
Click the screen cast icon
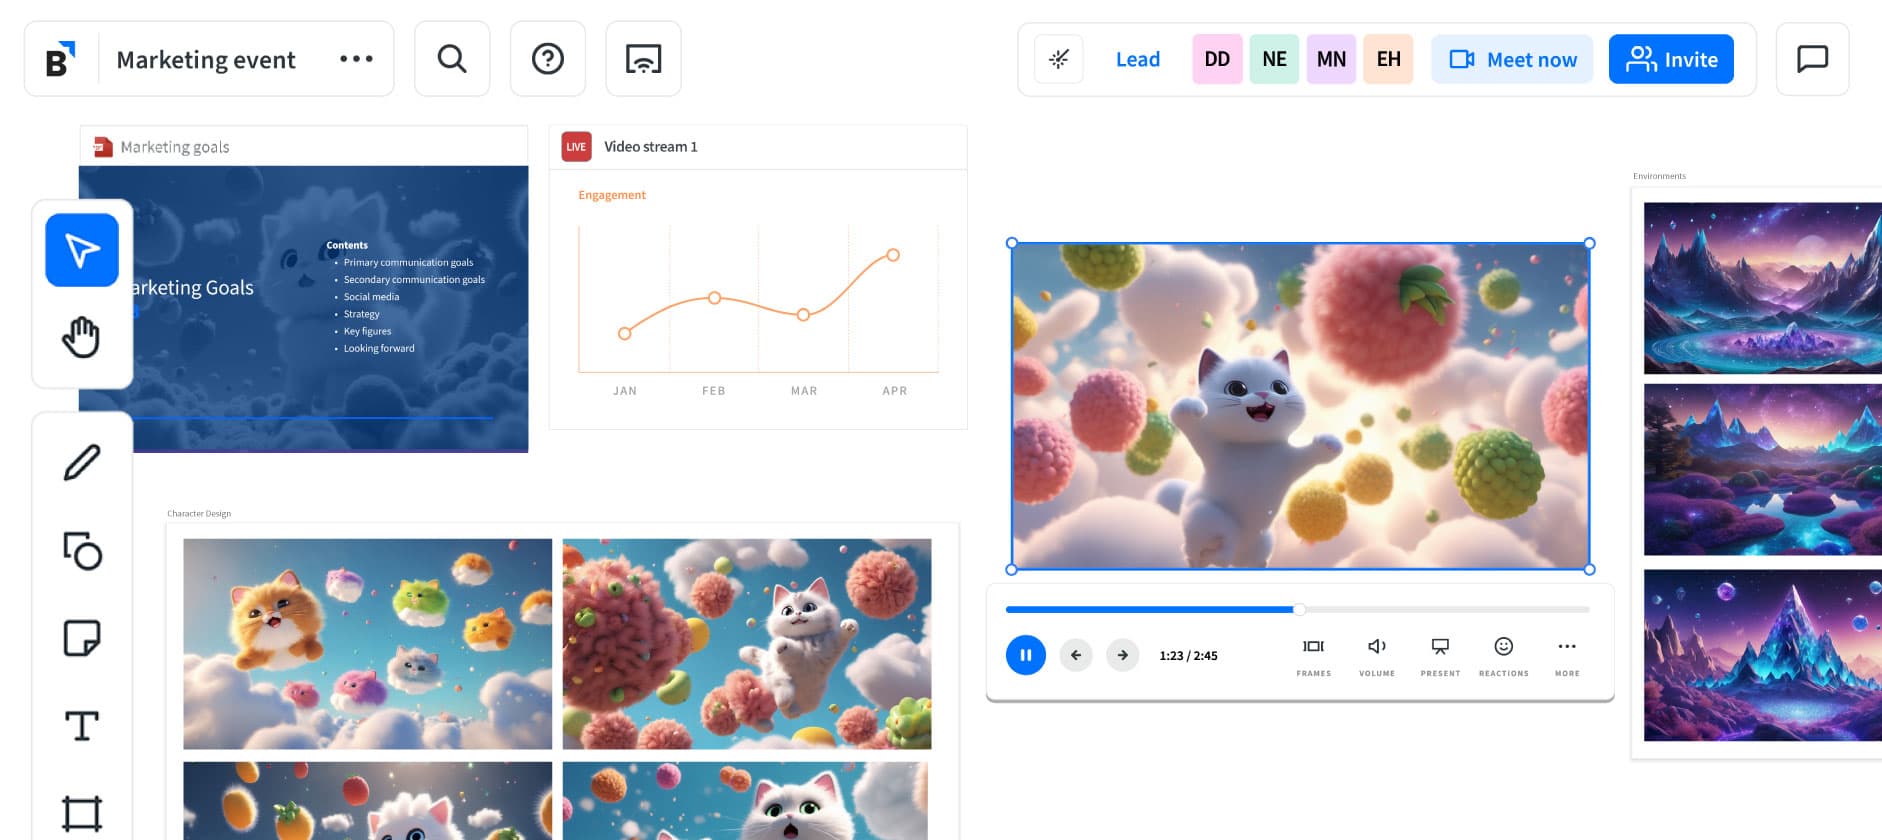643,59
